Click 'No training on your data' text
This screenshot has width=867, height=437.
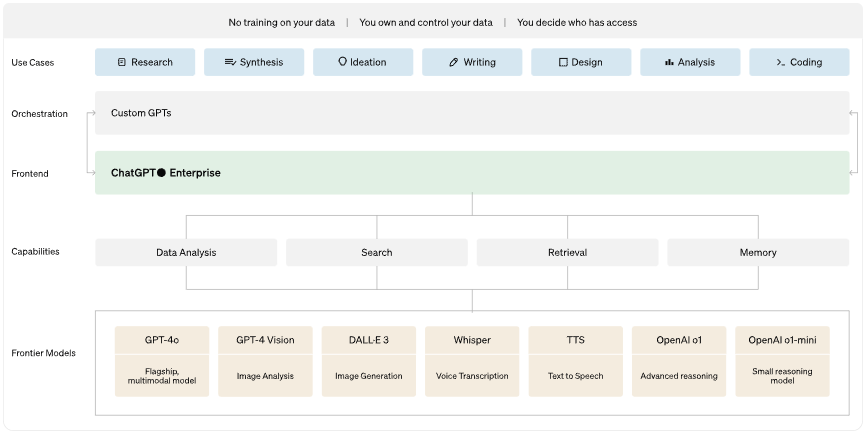281,23
